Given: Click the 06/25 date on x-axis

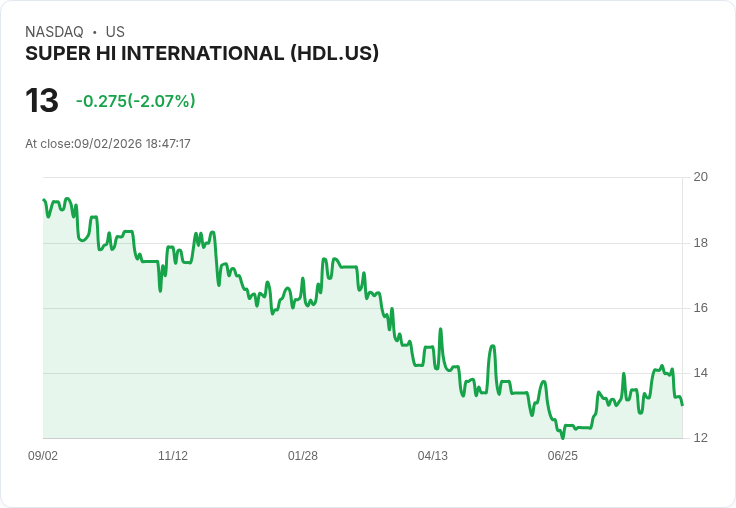Looking at the screenshot, I should click(563, 455).
